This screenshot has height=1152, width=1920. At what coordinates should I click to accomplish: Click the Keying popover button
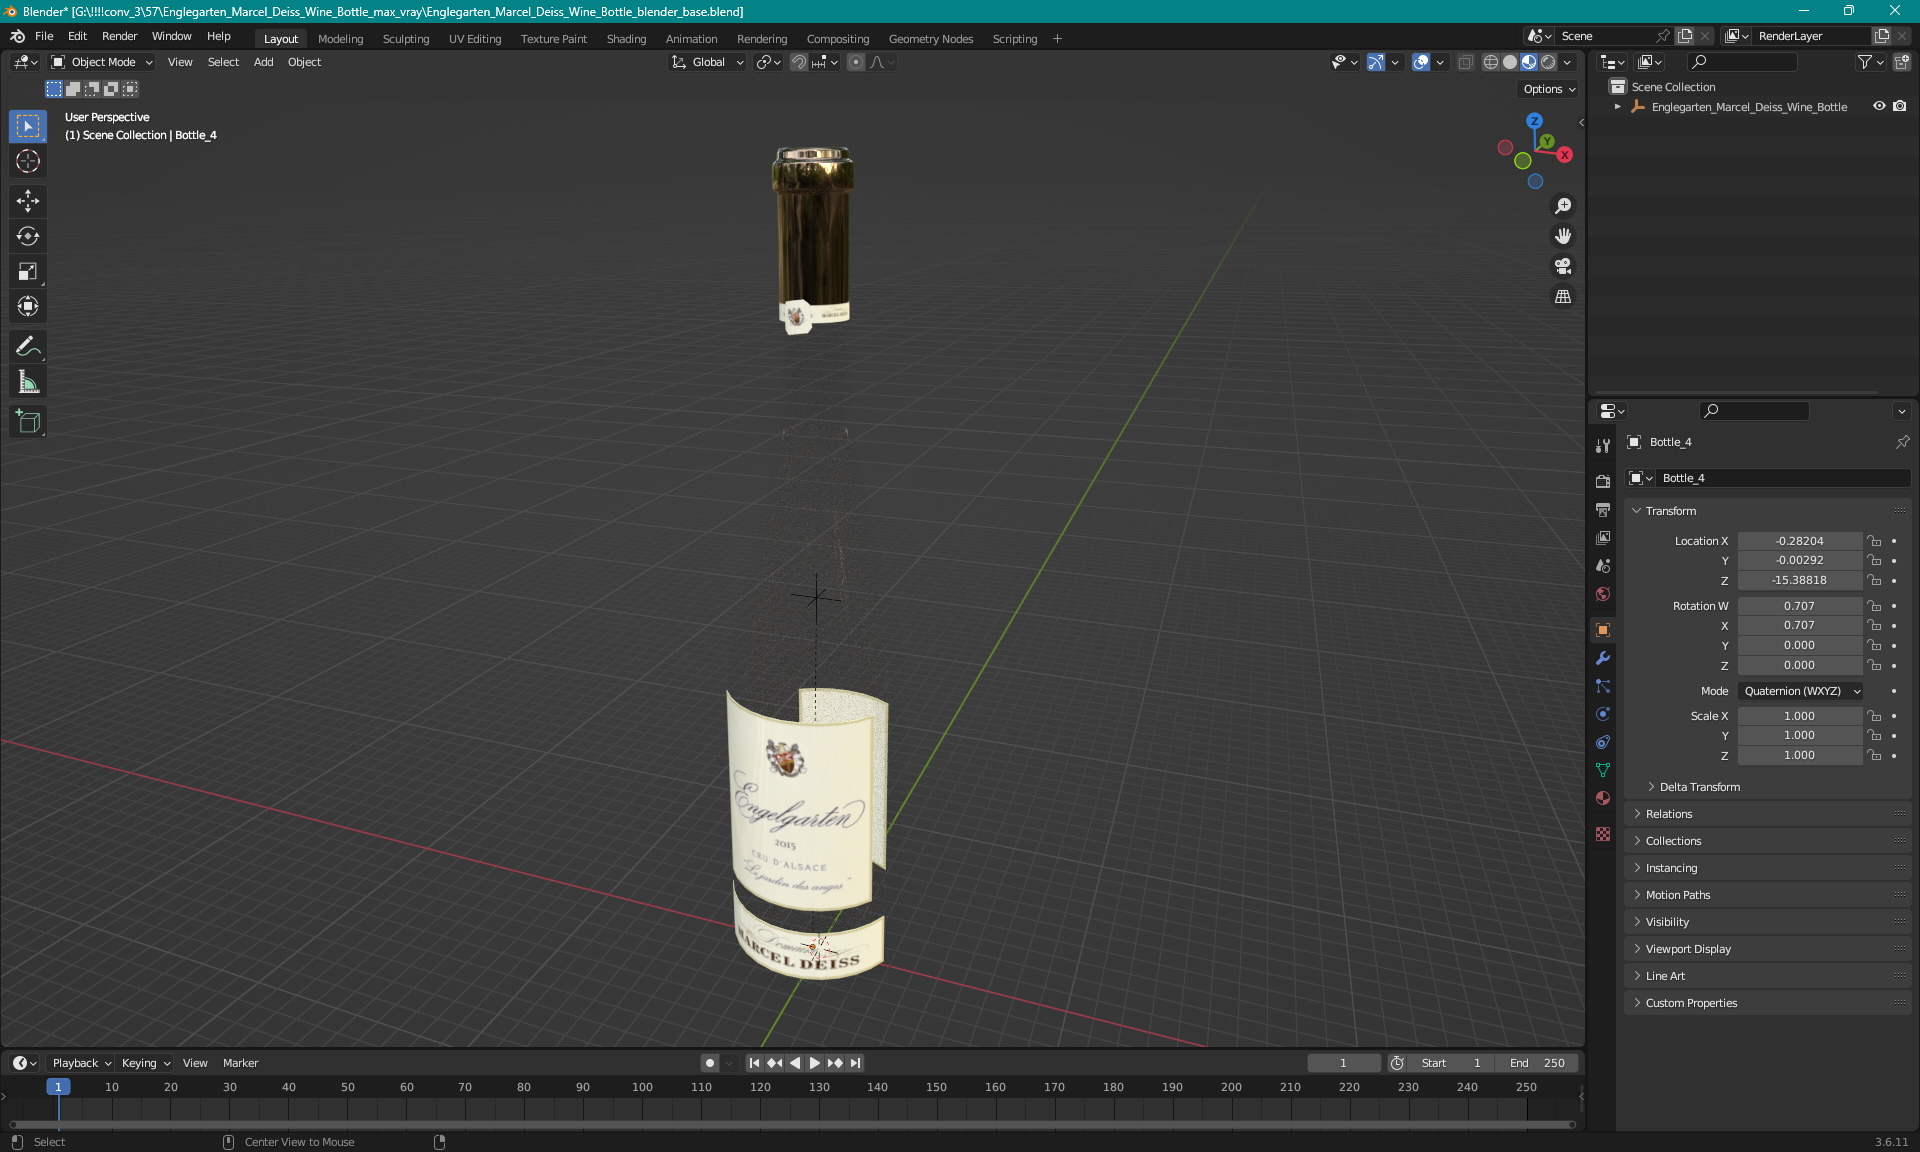146,1063
